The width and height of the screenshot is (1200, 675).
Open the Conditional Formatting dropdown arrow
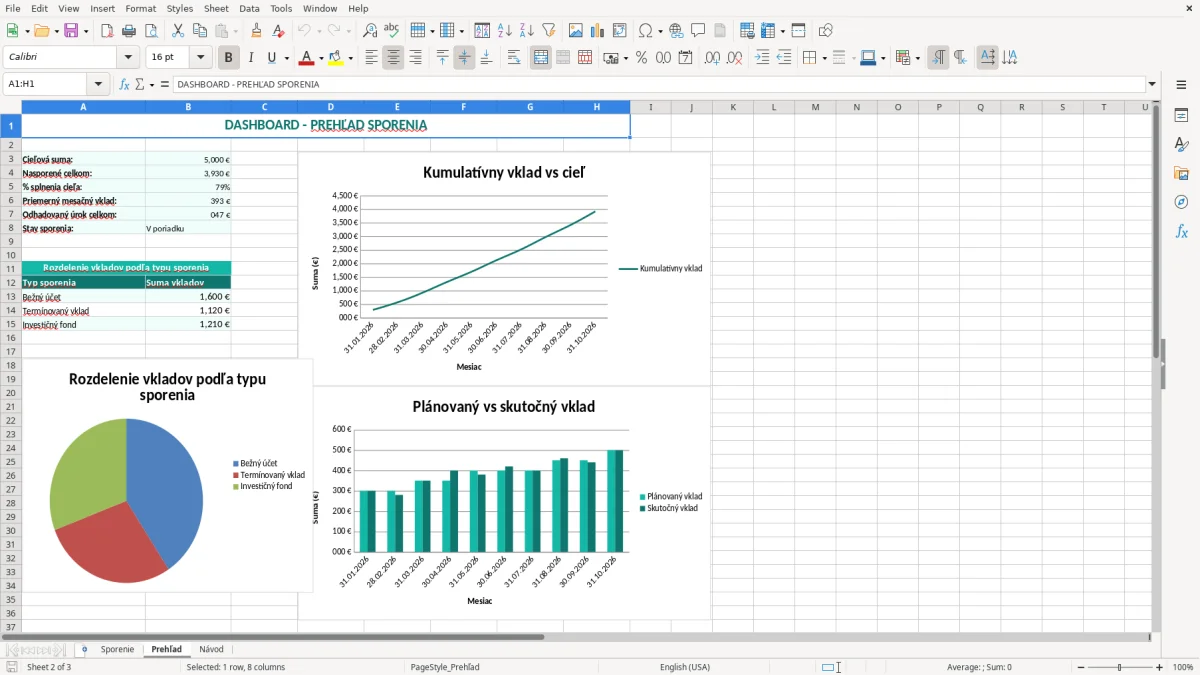pos(917,58)
